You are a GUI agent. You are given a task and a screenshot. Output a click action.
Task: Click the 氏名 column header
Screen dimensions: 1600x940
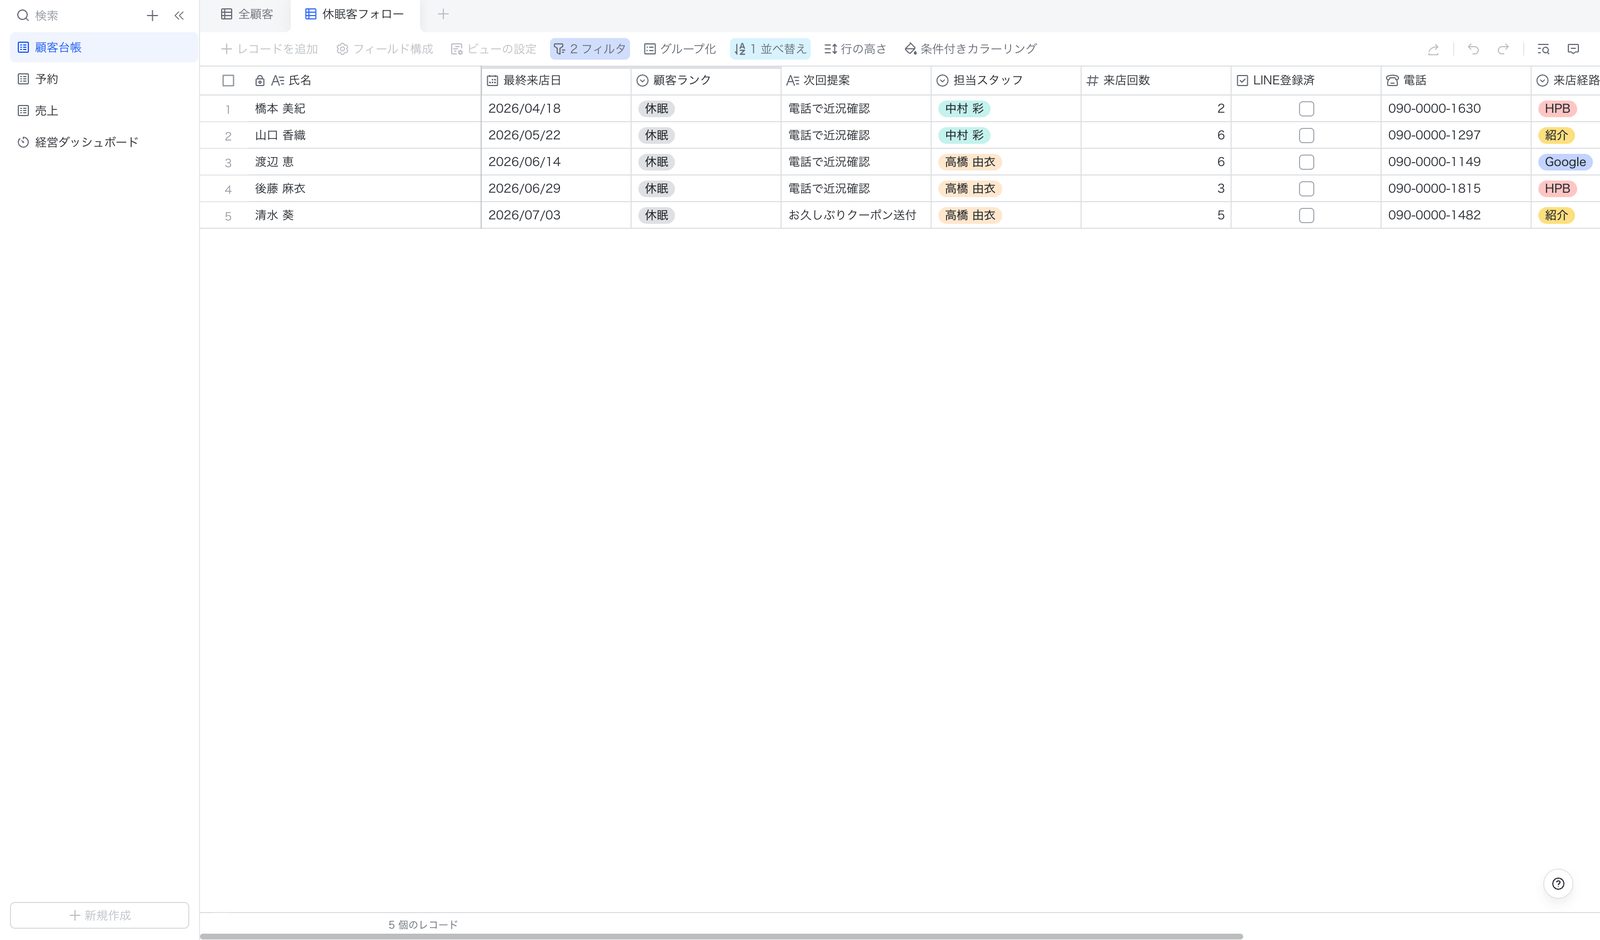364,80
